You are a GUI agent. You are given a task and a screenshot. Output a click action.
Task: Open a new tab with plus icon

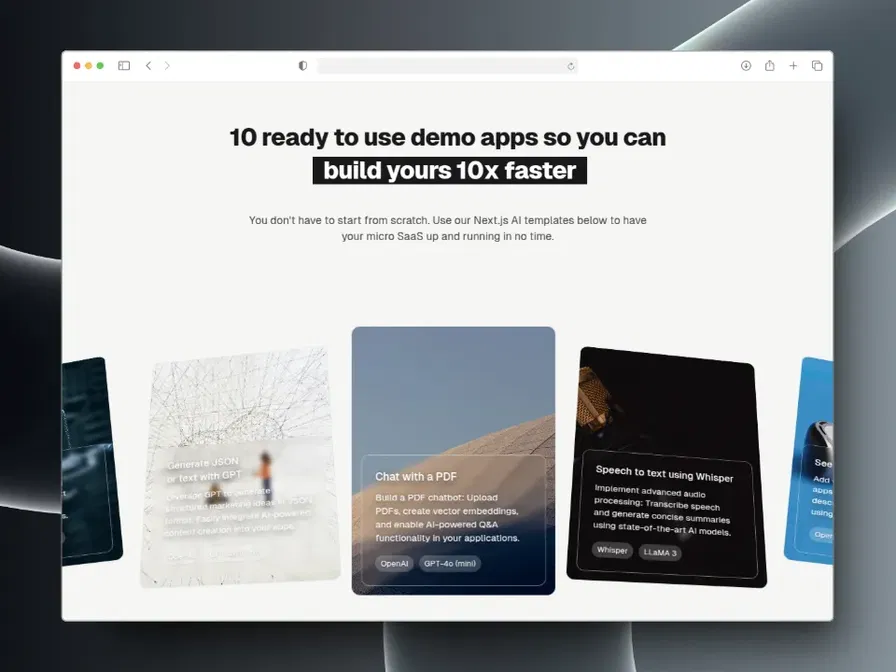click(793, 66)
